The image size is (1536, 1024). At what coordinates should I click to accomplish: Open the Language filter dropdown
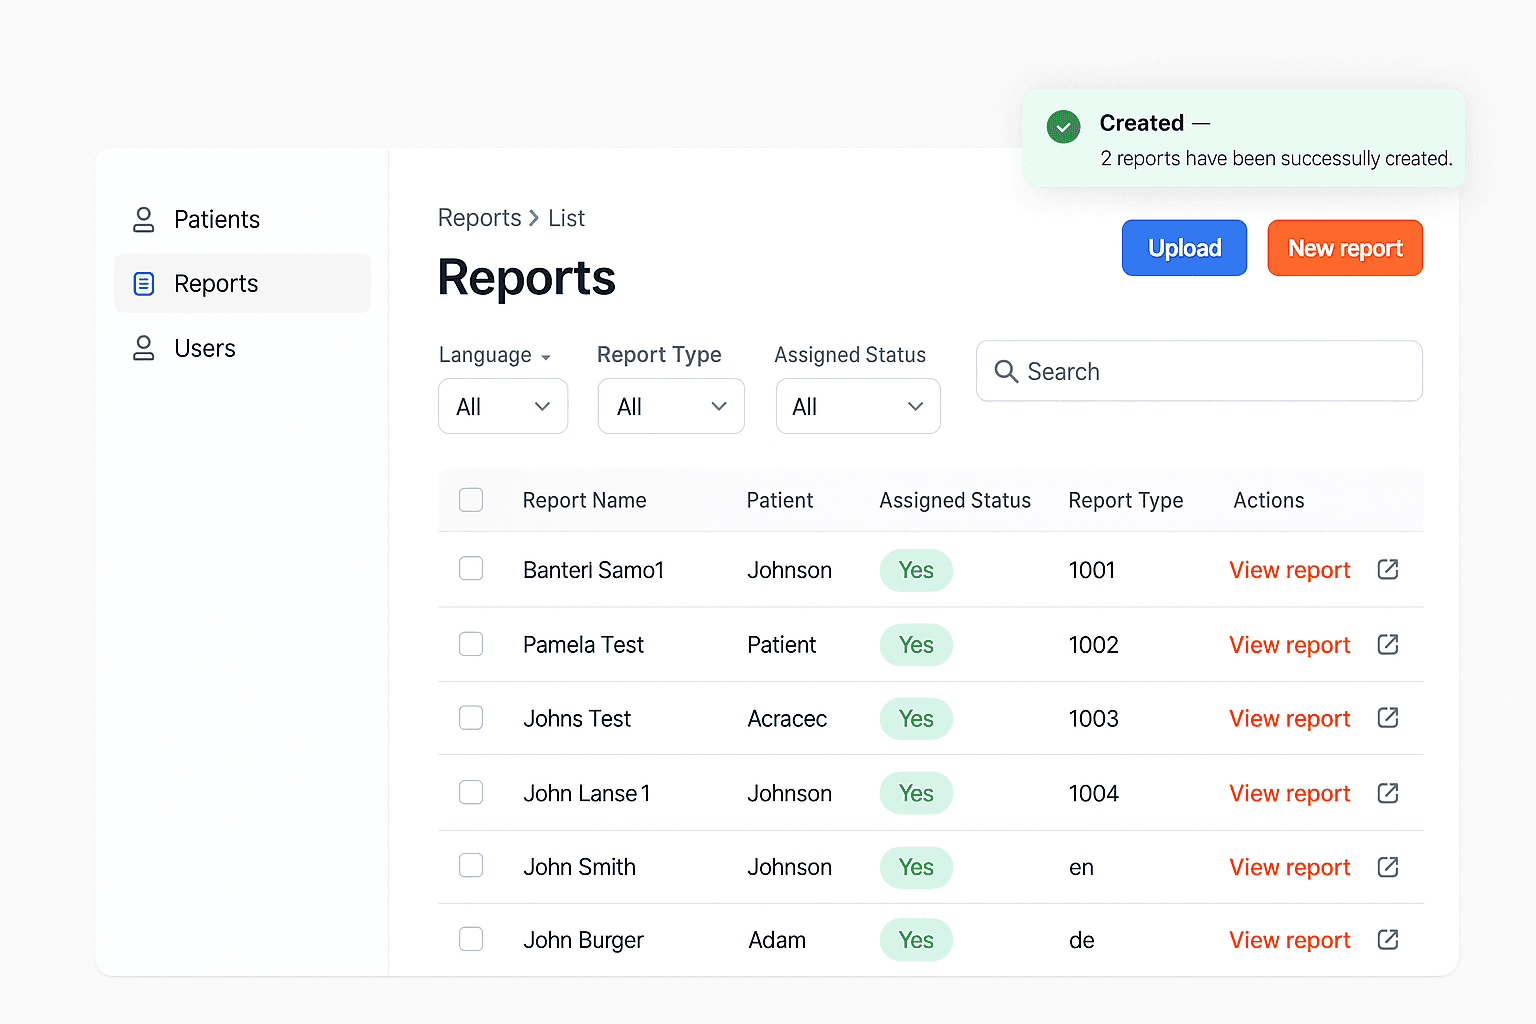[x=503, y=406]
